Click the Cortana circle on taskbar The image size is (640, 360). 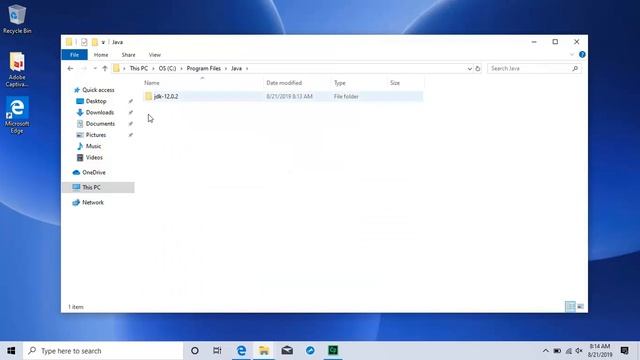coord(195,351)
